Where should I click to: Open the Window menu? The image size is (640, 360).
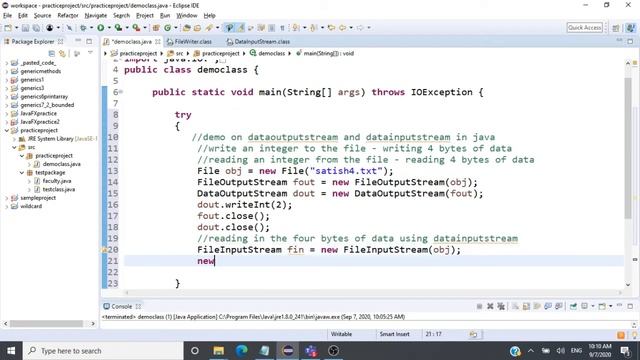point(187,16)
